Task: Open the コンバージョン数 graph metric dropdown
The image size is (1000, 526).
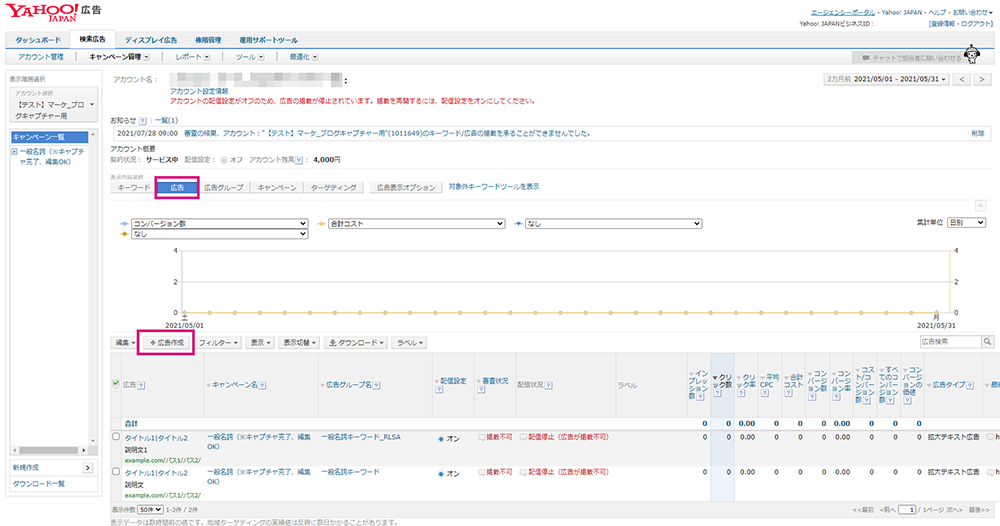Action: pos(219,224)
